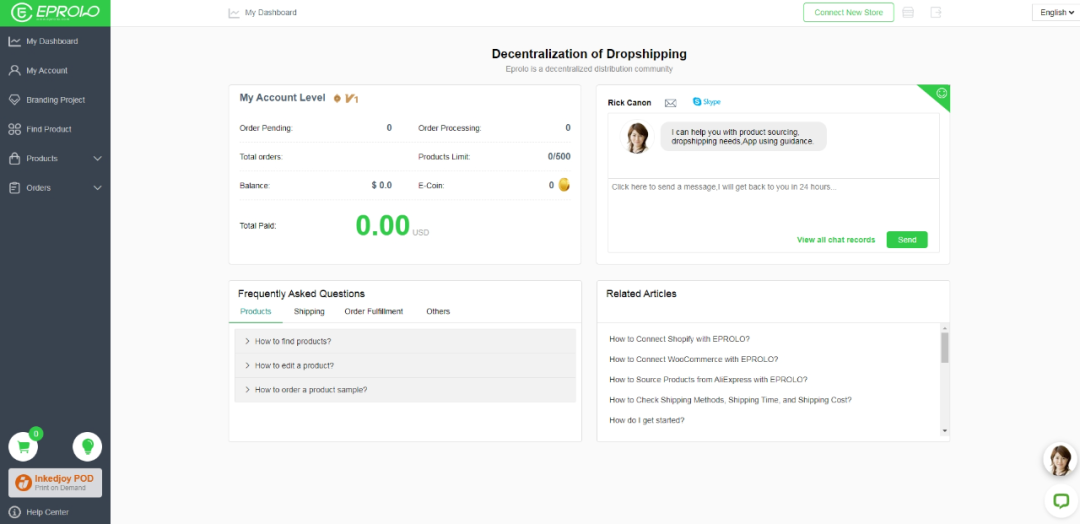Click the green live chat bubble icon
The height and width of the screenshot is (524, 1080).
click(x=1059, y=499)
